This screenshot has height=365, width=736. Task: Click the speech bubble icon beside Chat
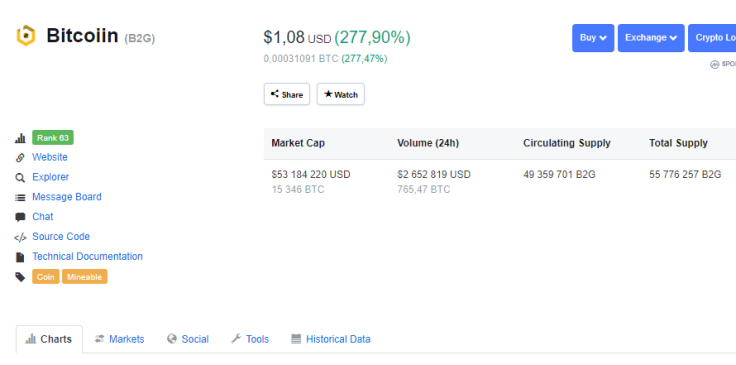pos(20,217)
